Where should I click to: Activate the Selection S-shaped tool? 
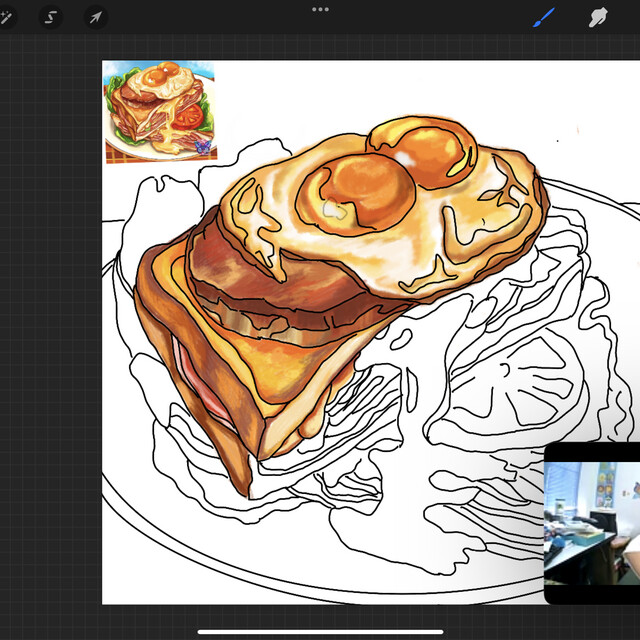pos(51,18)
